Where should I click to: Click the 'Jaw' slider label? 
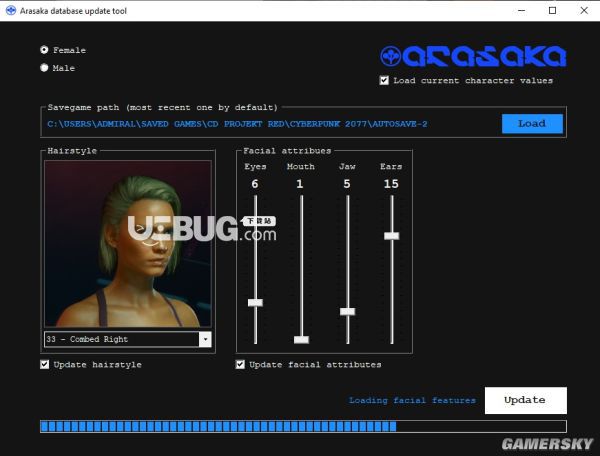pyautogui.click(x=347, y=166)
